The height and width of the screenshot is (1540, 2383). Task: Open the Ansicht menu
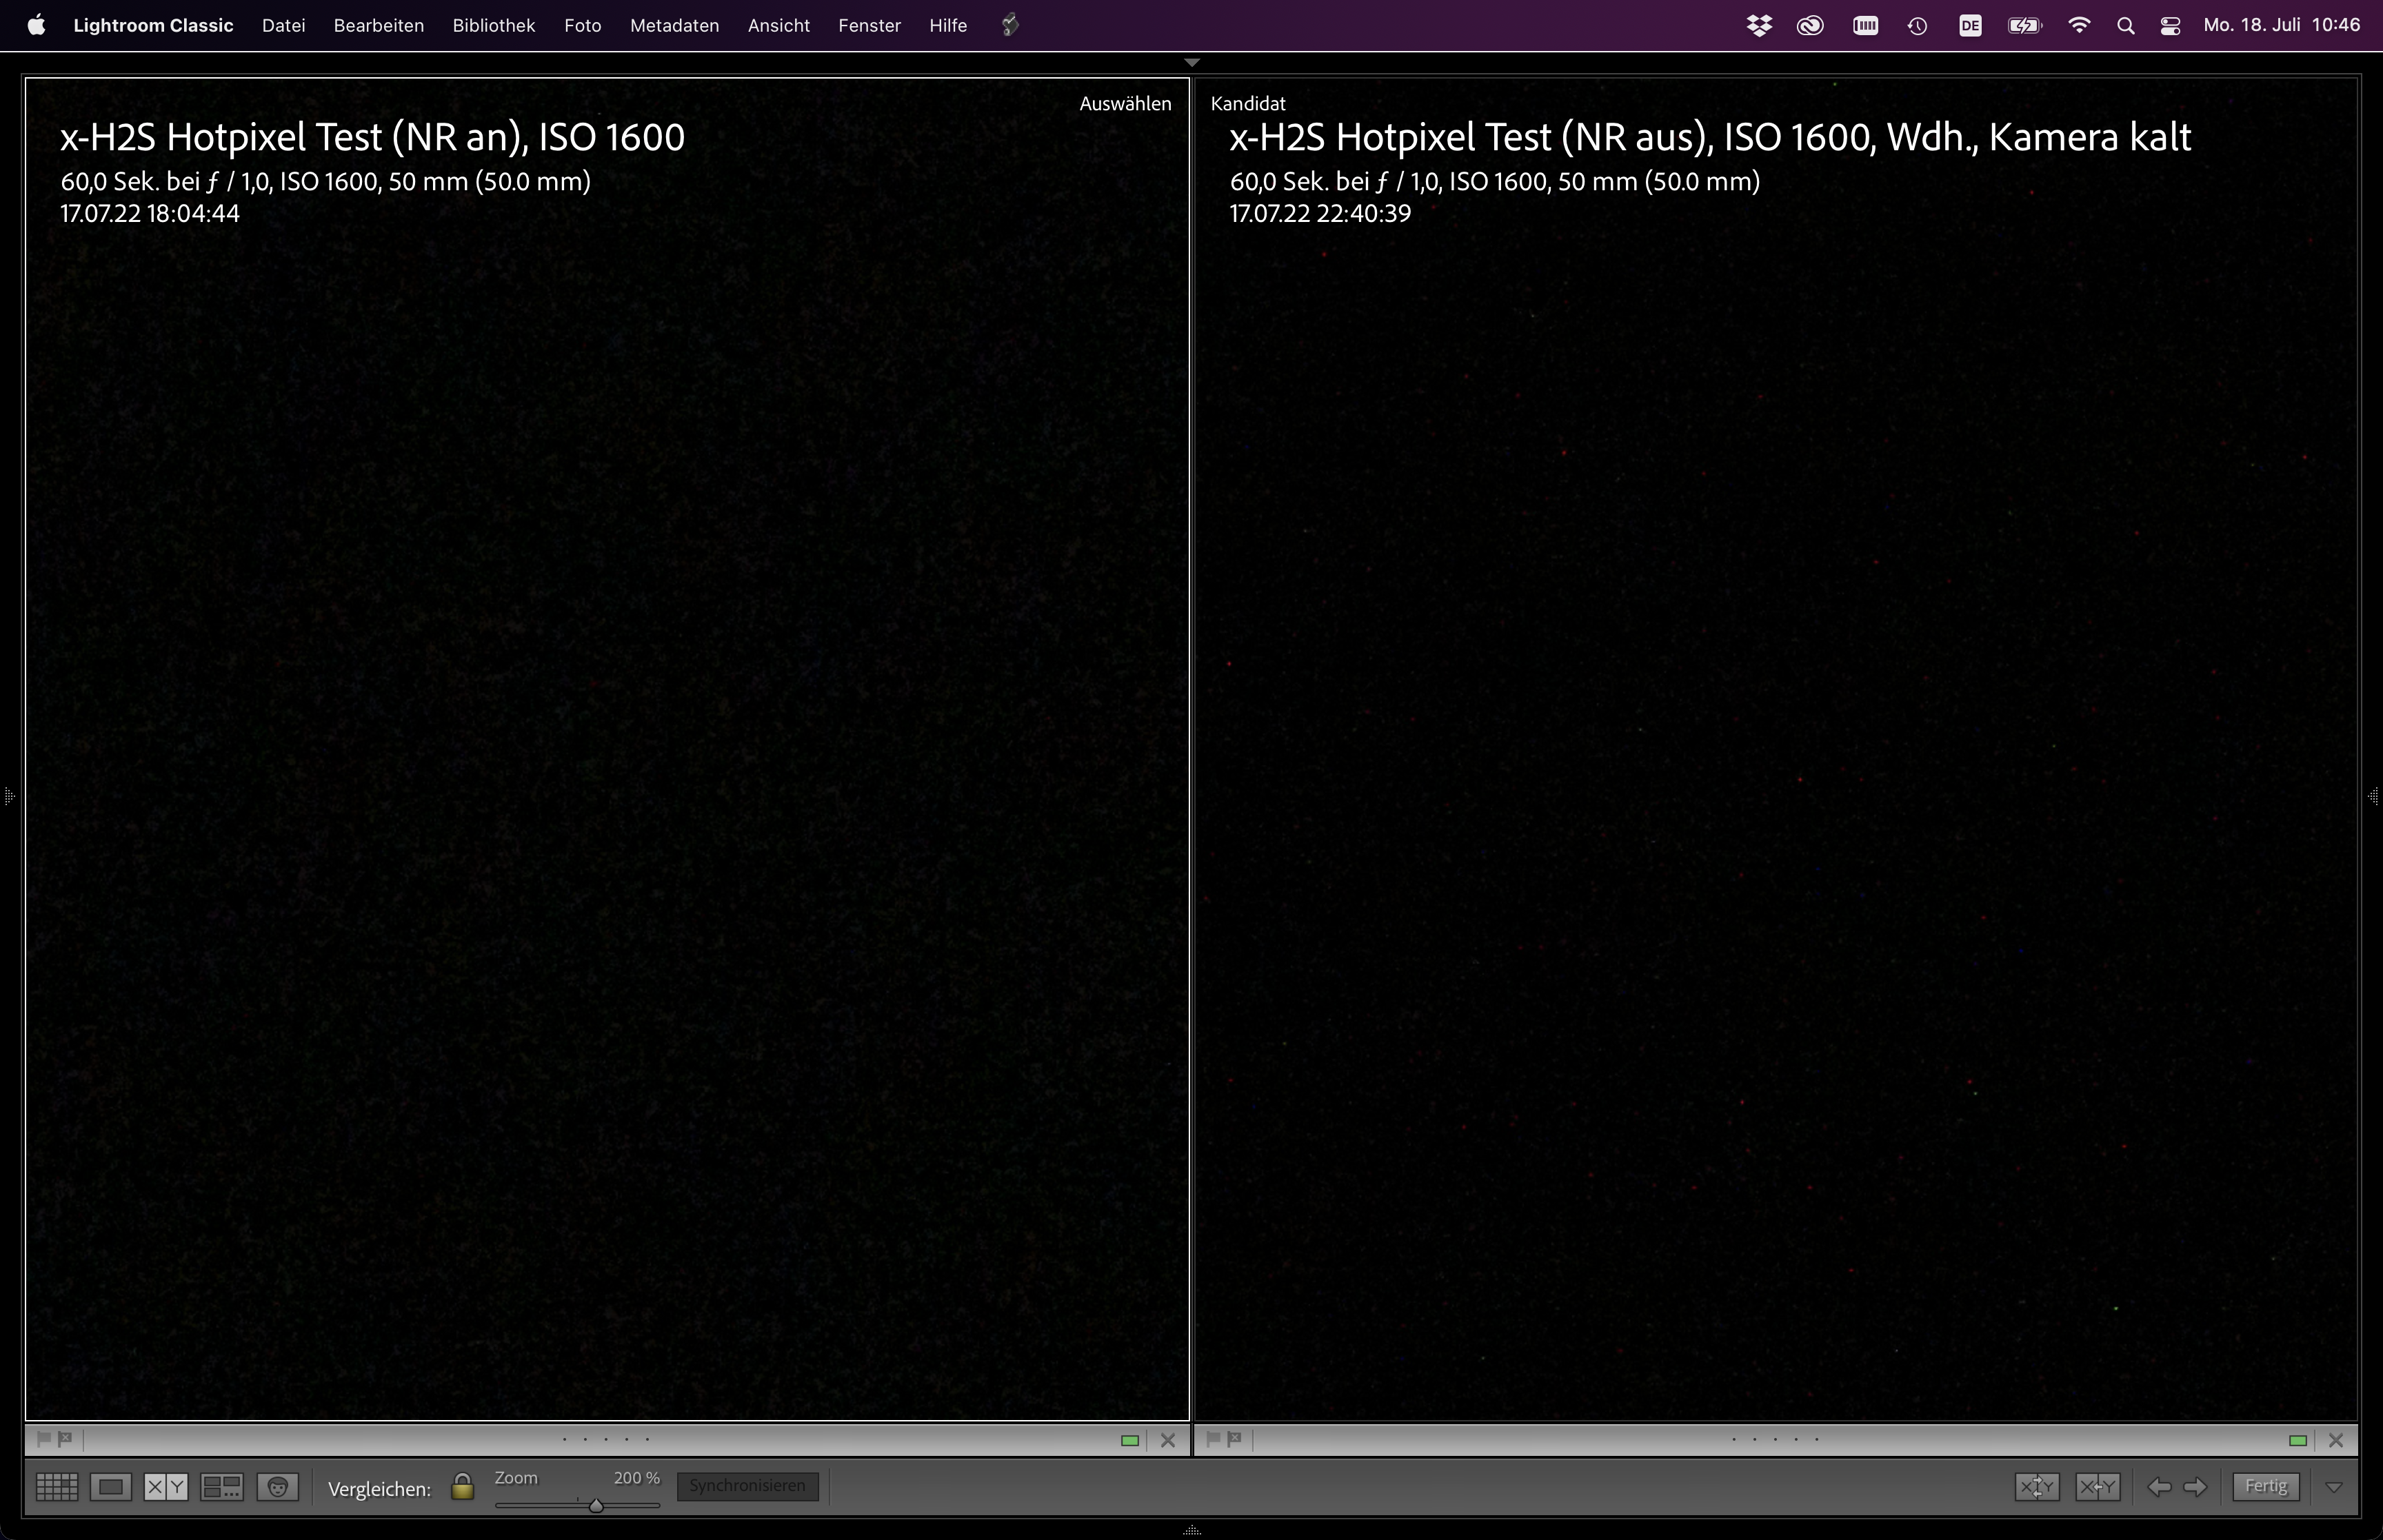point(779,25)
